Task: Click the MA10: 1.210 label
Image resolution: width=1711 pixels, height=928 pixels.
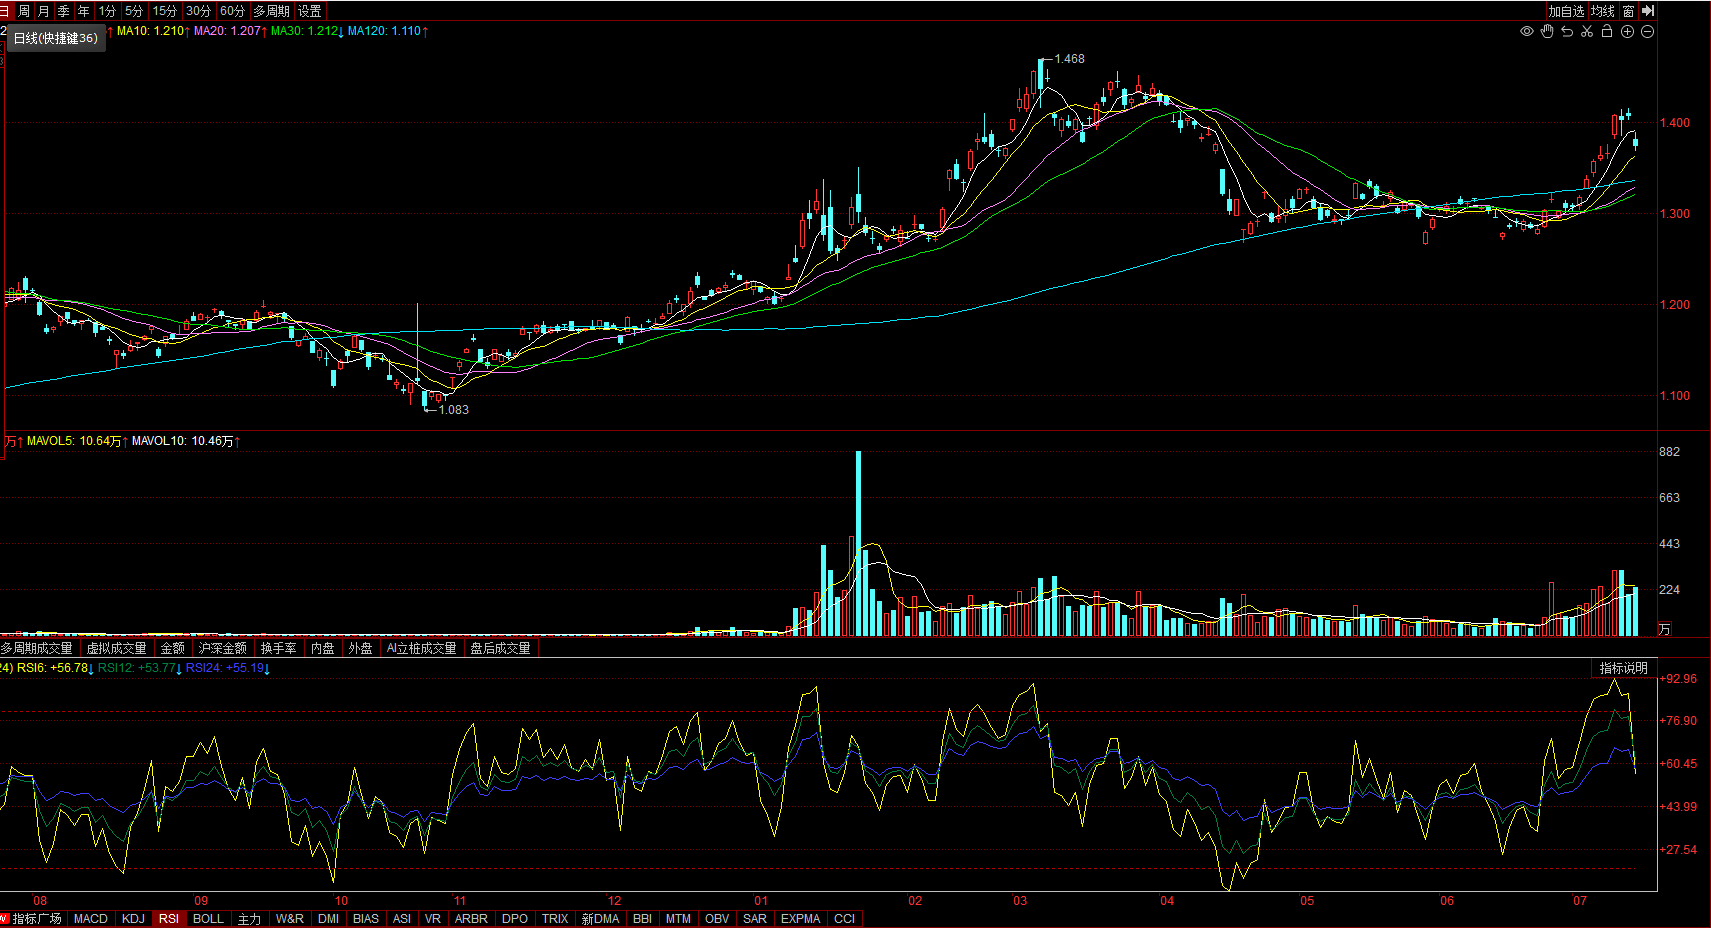Action: pos(151,31)
